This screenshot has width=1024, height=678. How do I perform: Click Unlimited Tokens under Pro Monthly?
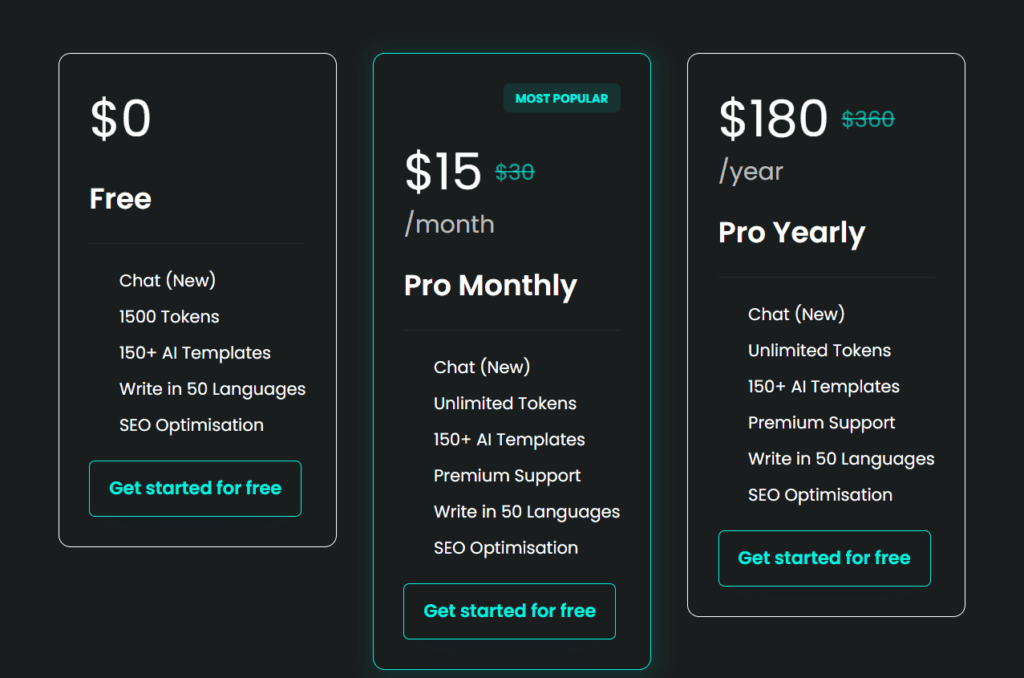[504, 403]
